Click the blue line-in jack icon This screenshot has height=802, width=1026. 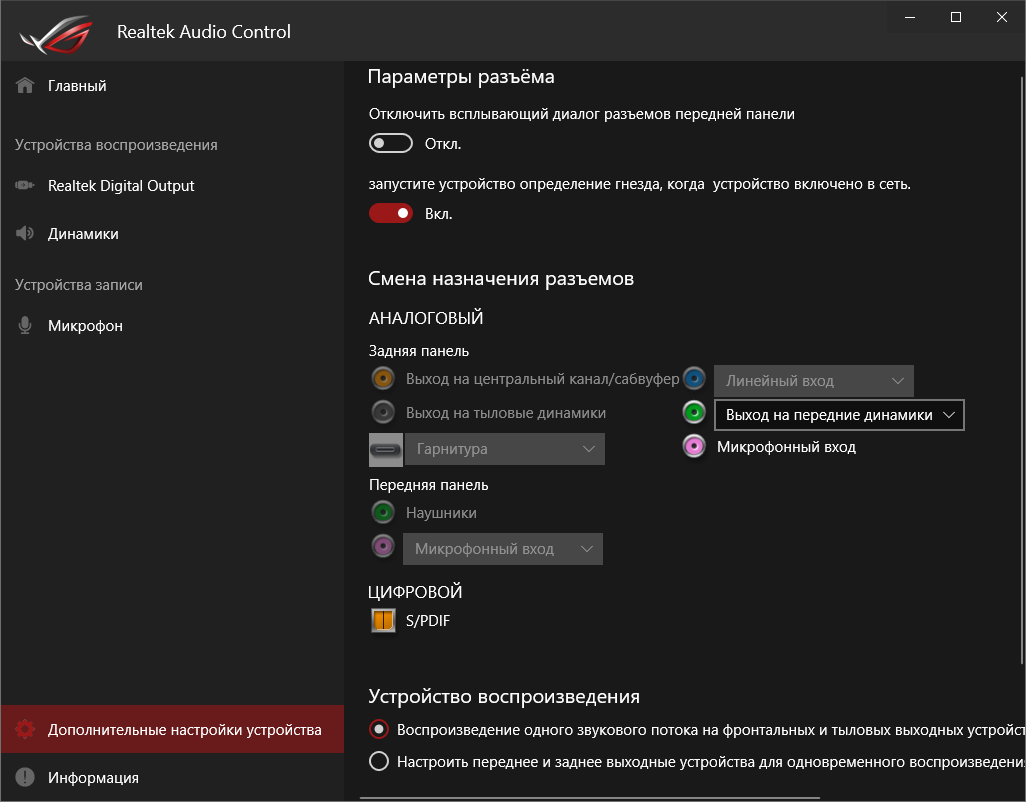pos(695,379)
